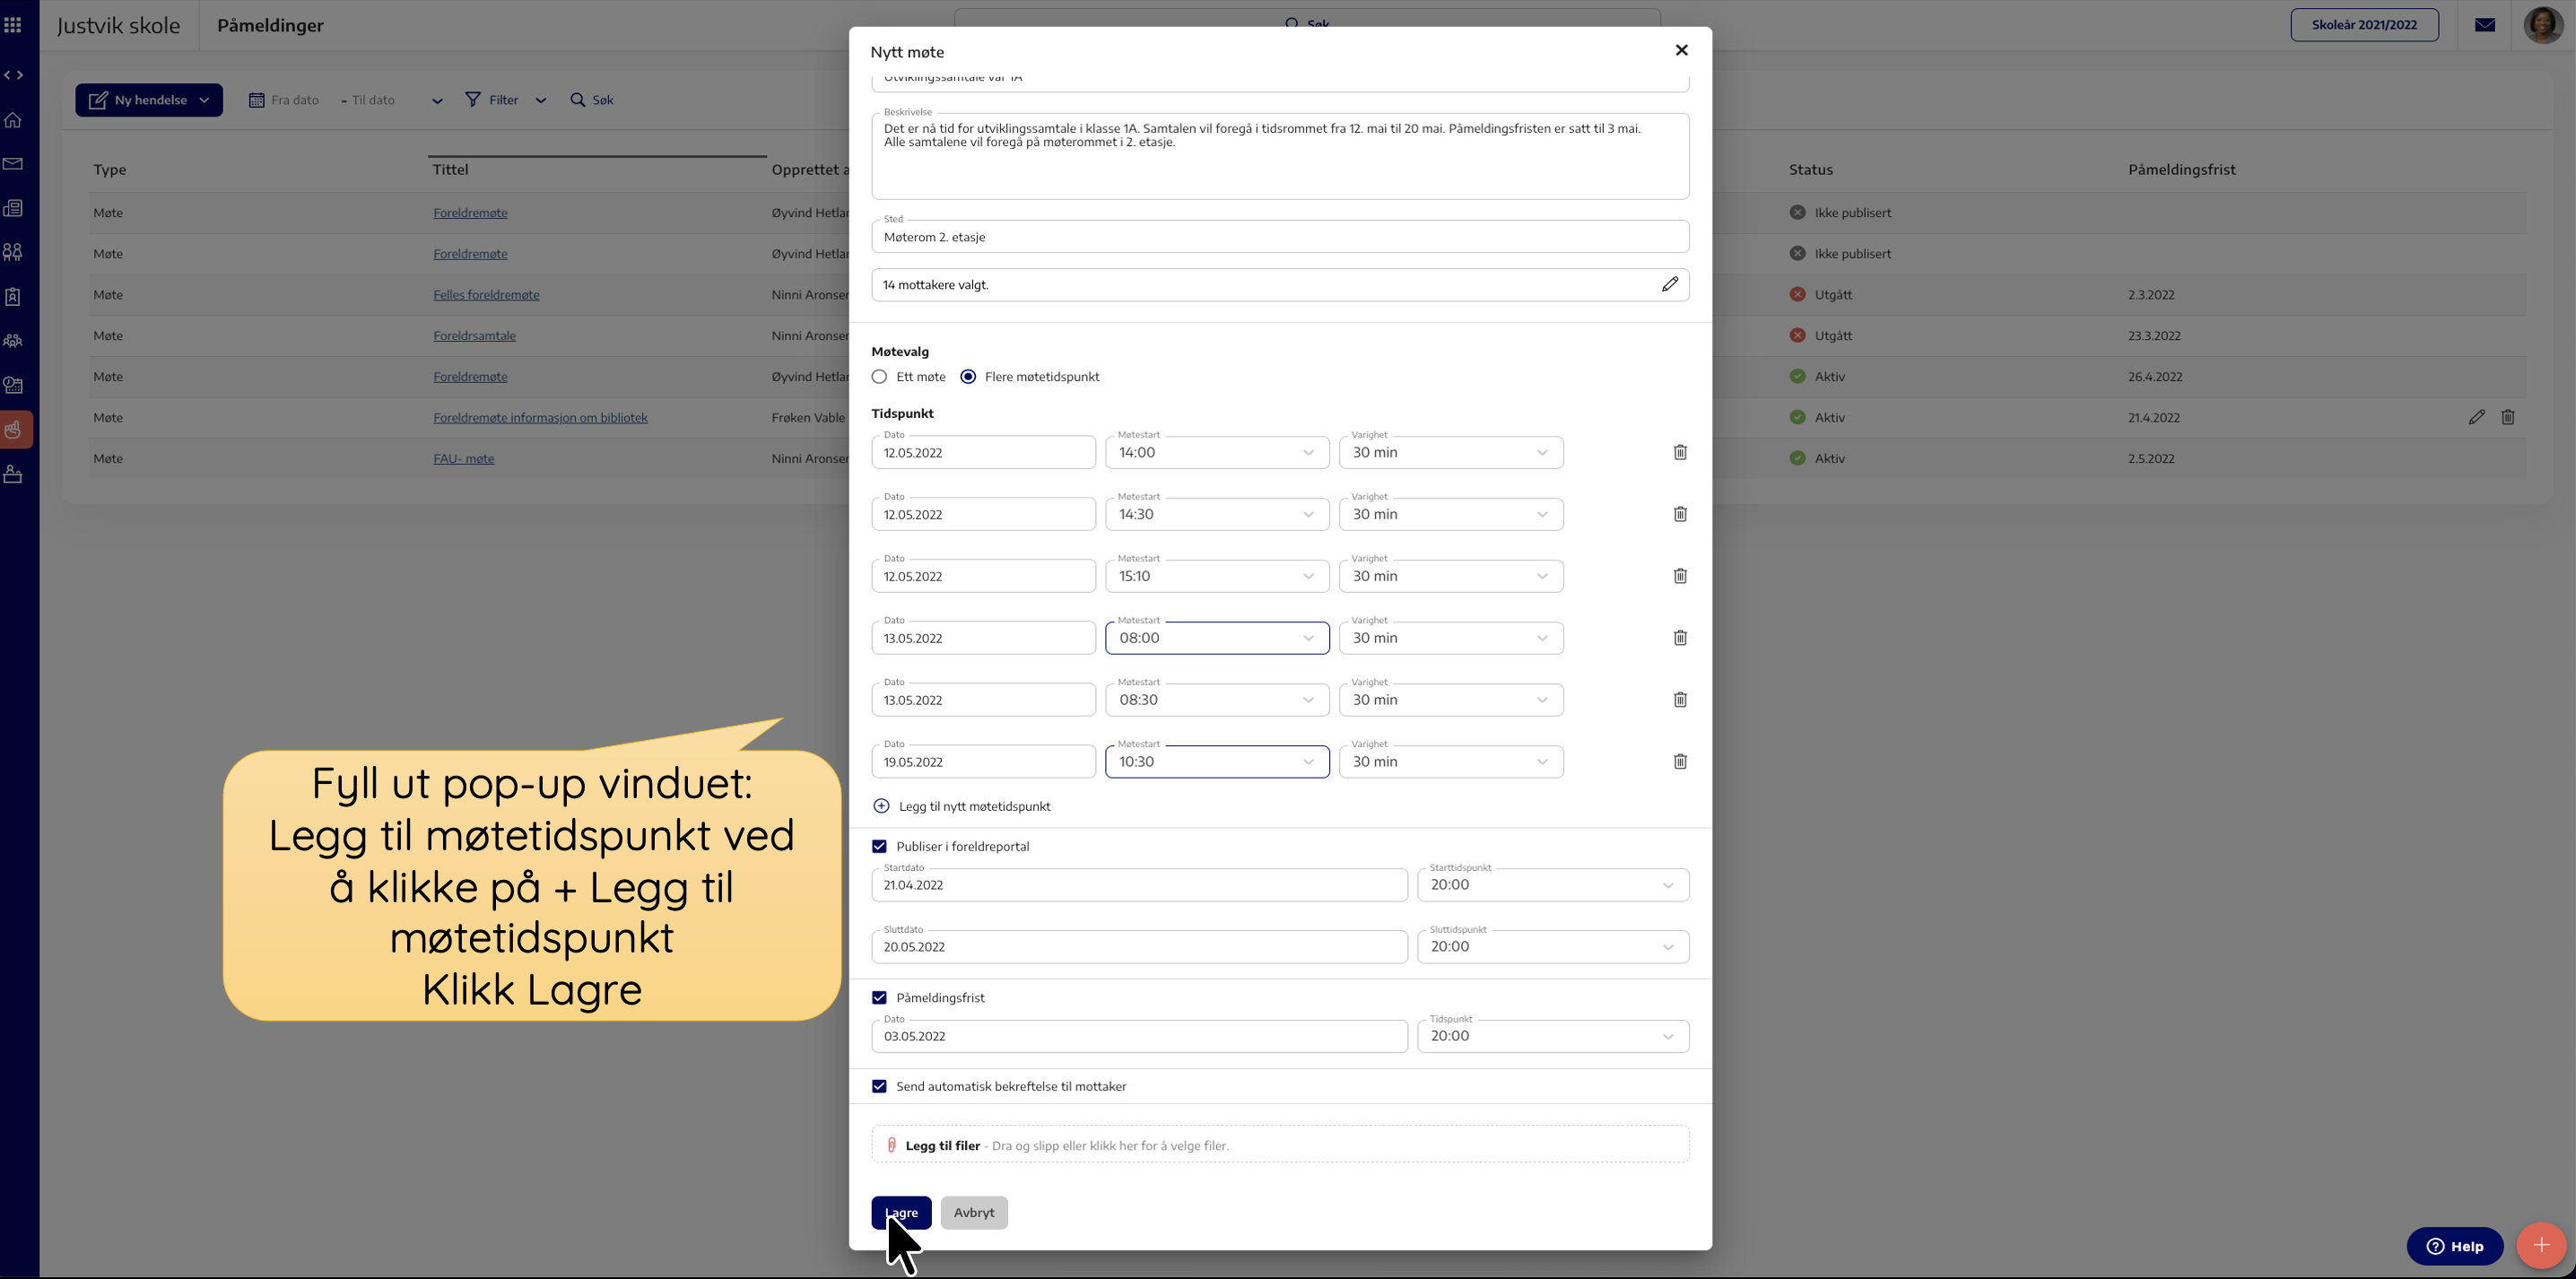
Task: Open the Møtestart dropdown showing 14:00
Action: [x=1217, y=452]
